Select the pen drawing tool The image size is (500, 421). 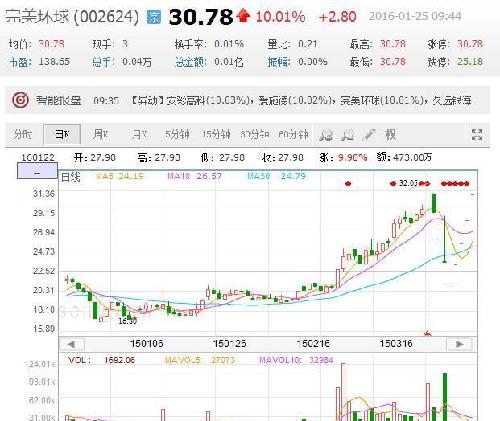(x=369, y=135)
